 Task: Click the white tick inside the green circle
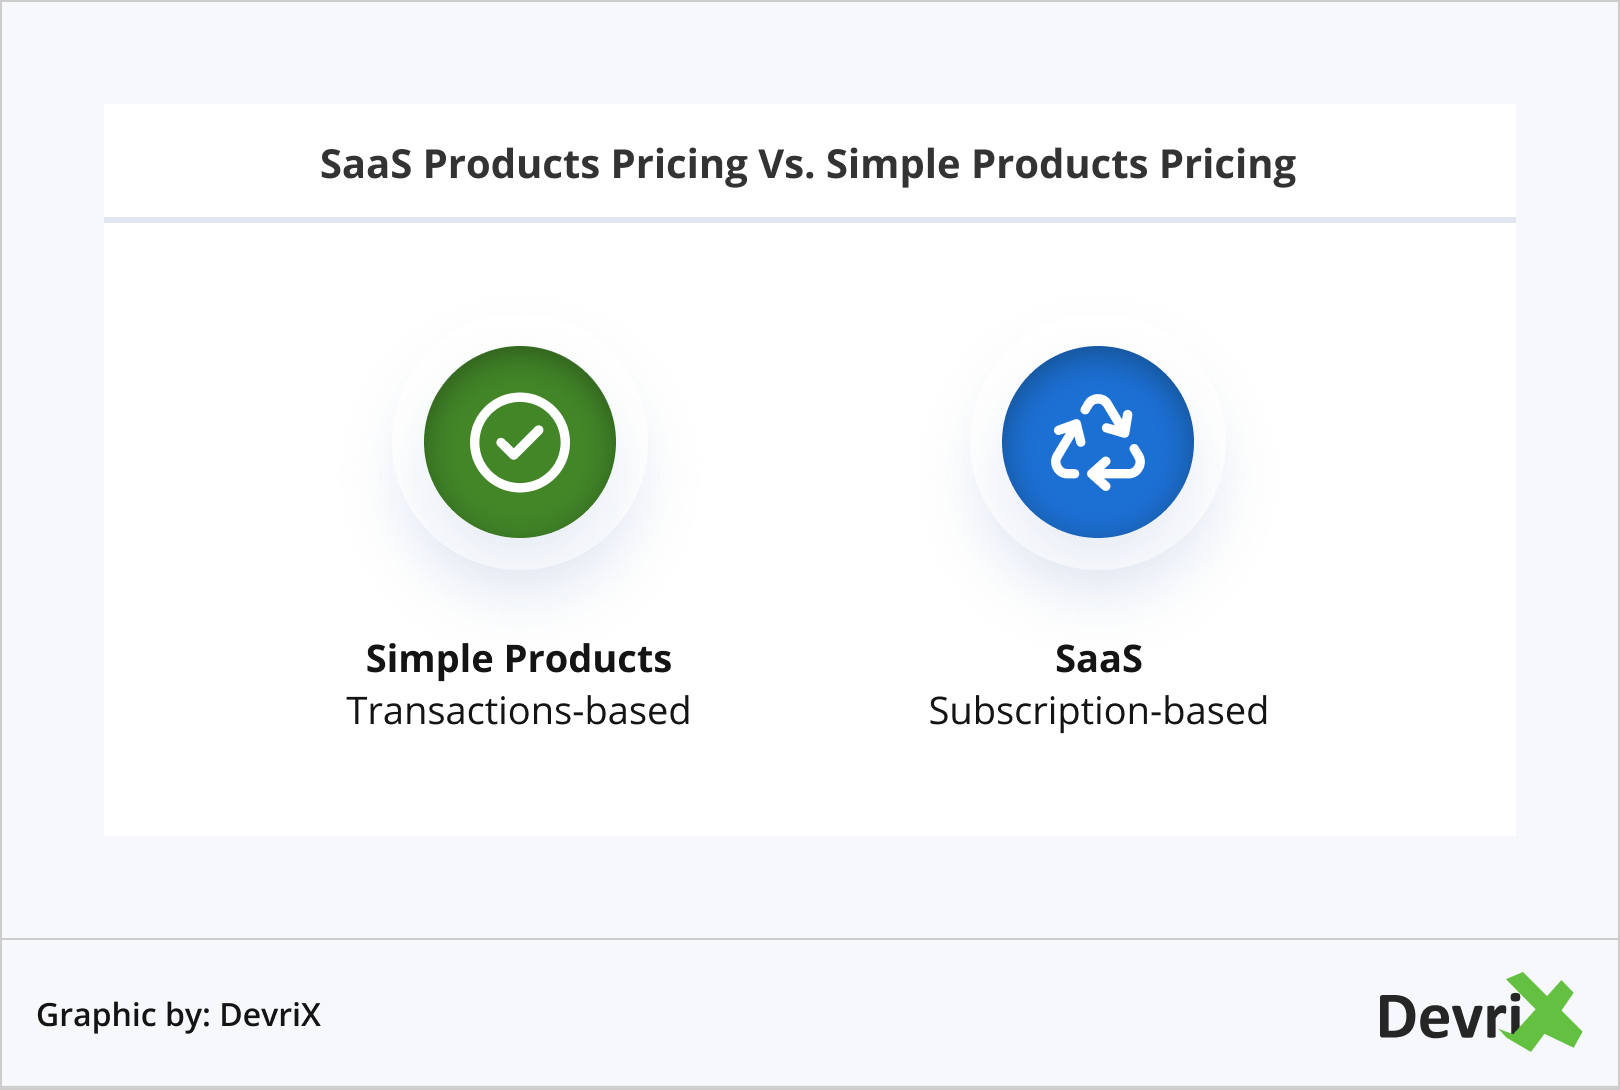tap(519, 442)
